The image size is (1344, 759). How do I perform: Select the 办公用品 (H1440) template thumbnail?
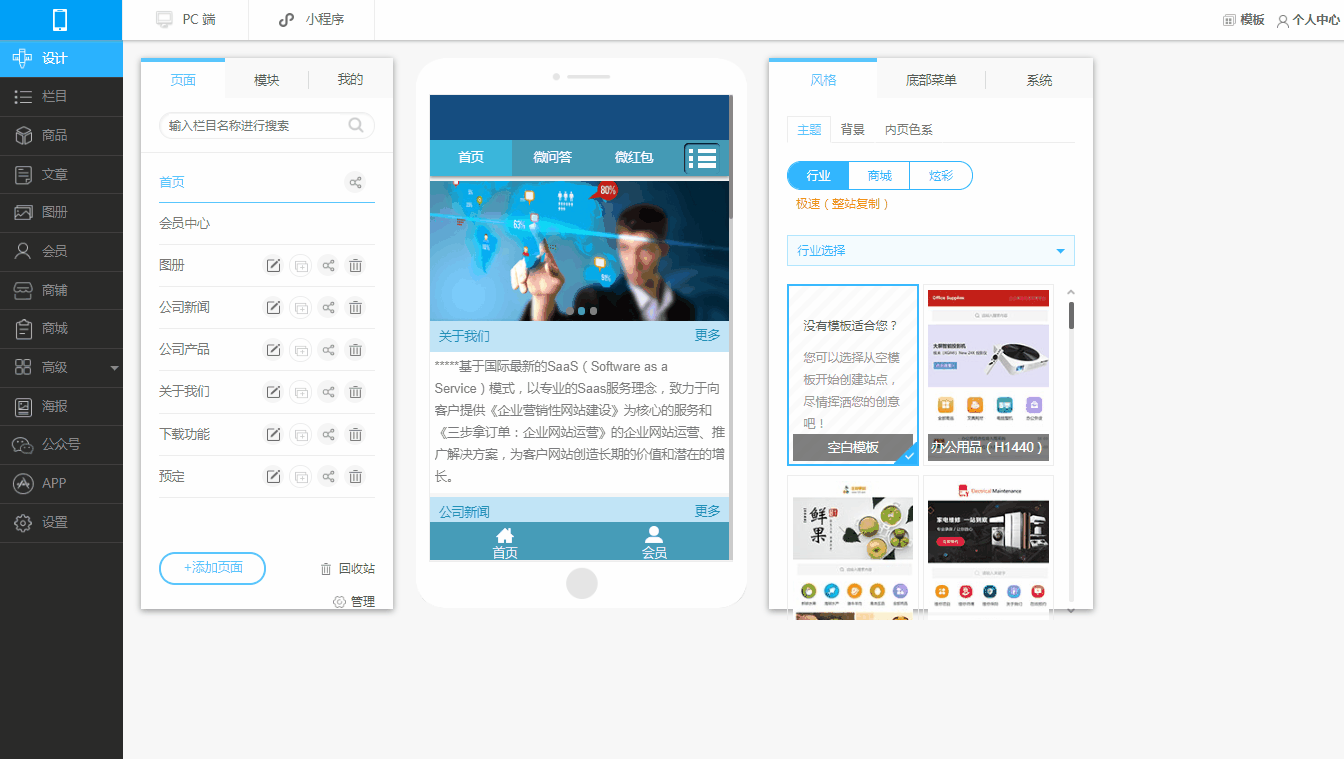coord(988,375)
